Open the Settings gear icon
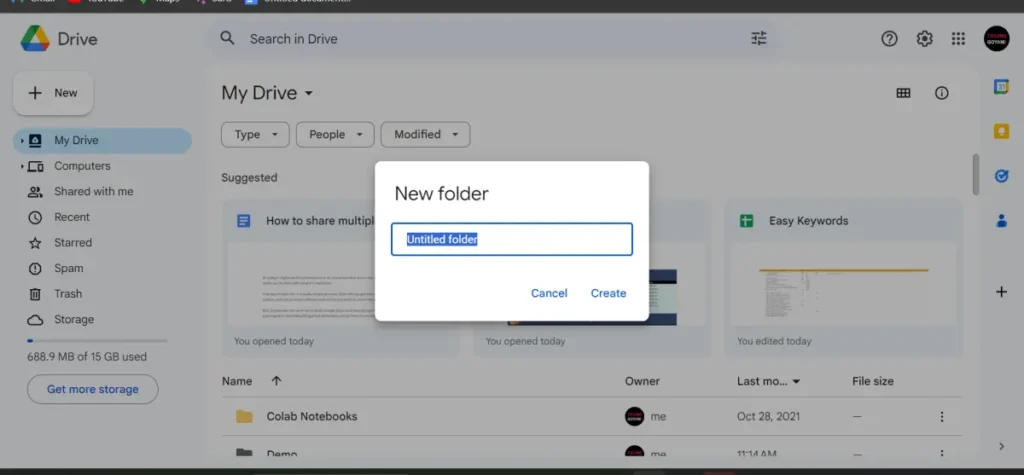This screenshot has height=475, width=1024. [925, 39]
